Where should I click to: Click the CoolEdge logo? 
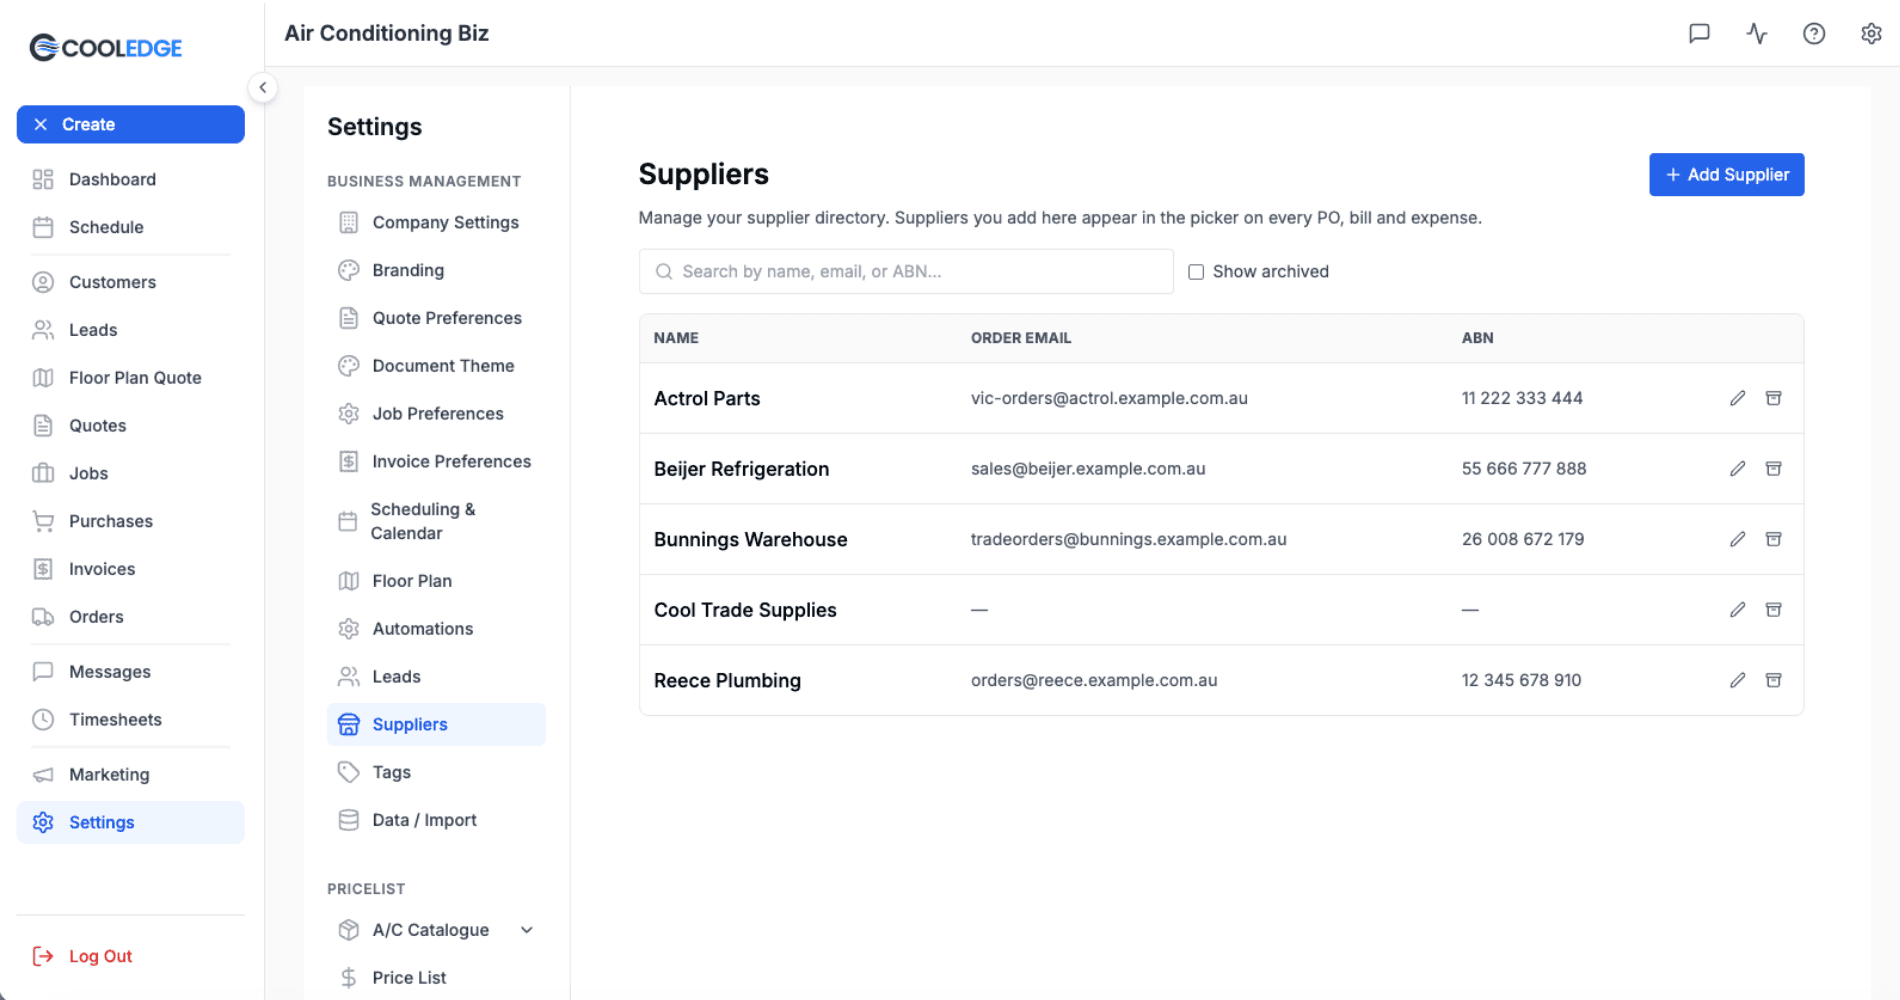click(106, 47)
